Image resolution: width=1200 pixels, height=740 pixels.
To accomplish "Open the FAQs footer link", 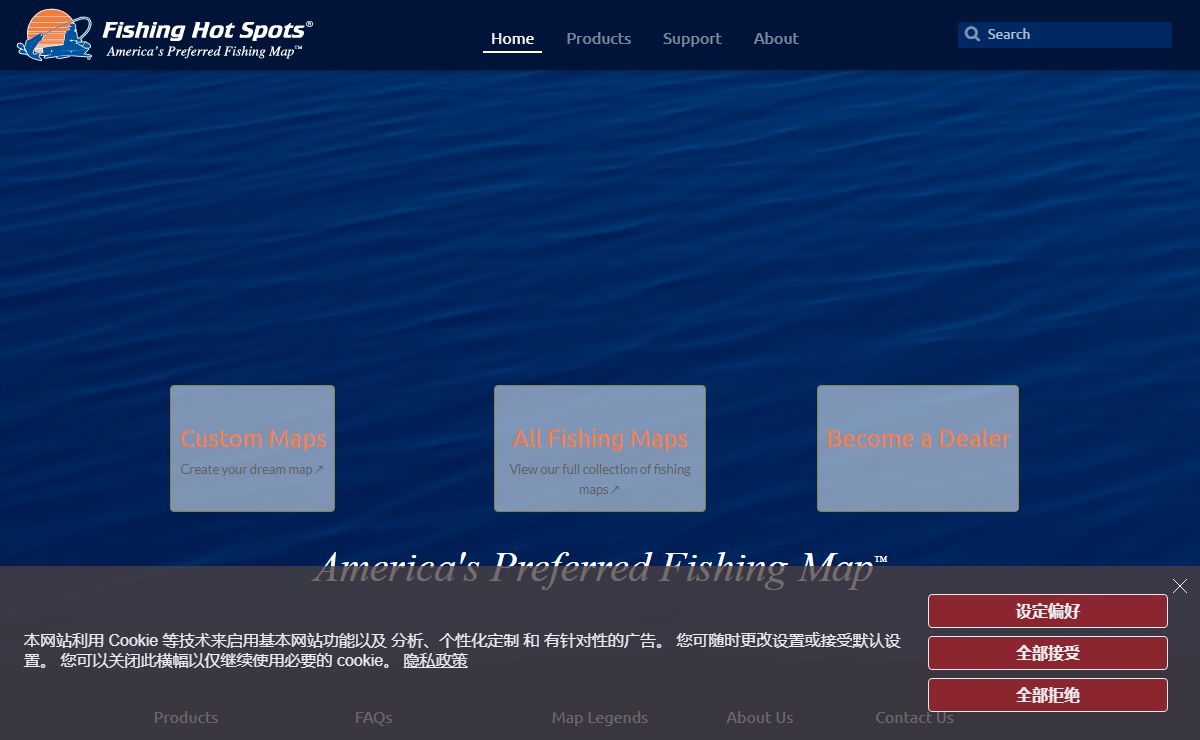I will click(373, 717).
